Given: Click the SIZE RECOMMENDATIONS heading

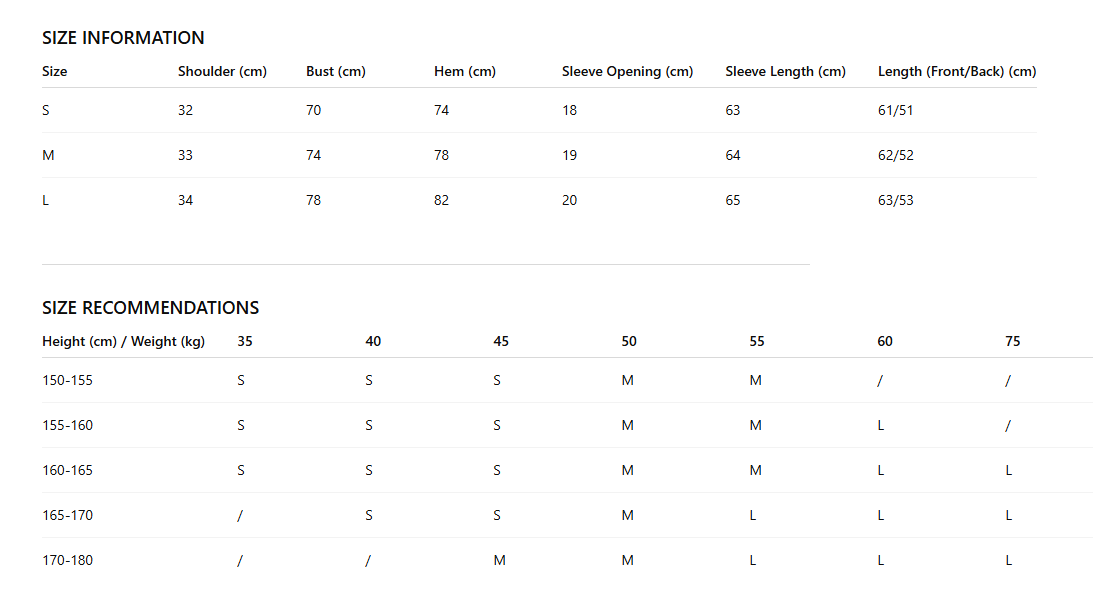Looking at the screenshot, I should [x=151, y=307].
